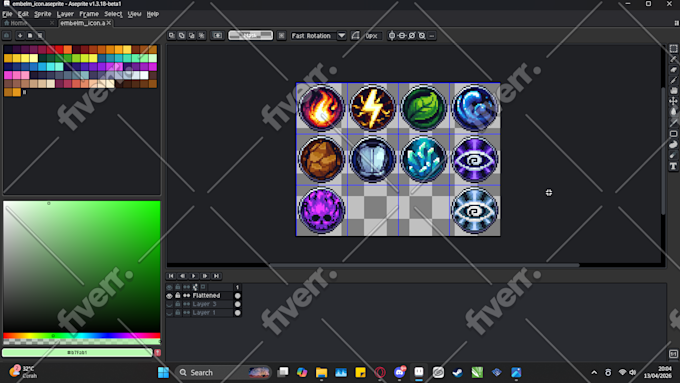The image size is (680, 383).
Task: Show Layer 3 using its eye icon
Action: click(x=170, y=304)
